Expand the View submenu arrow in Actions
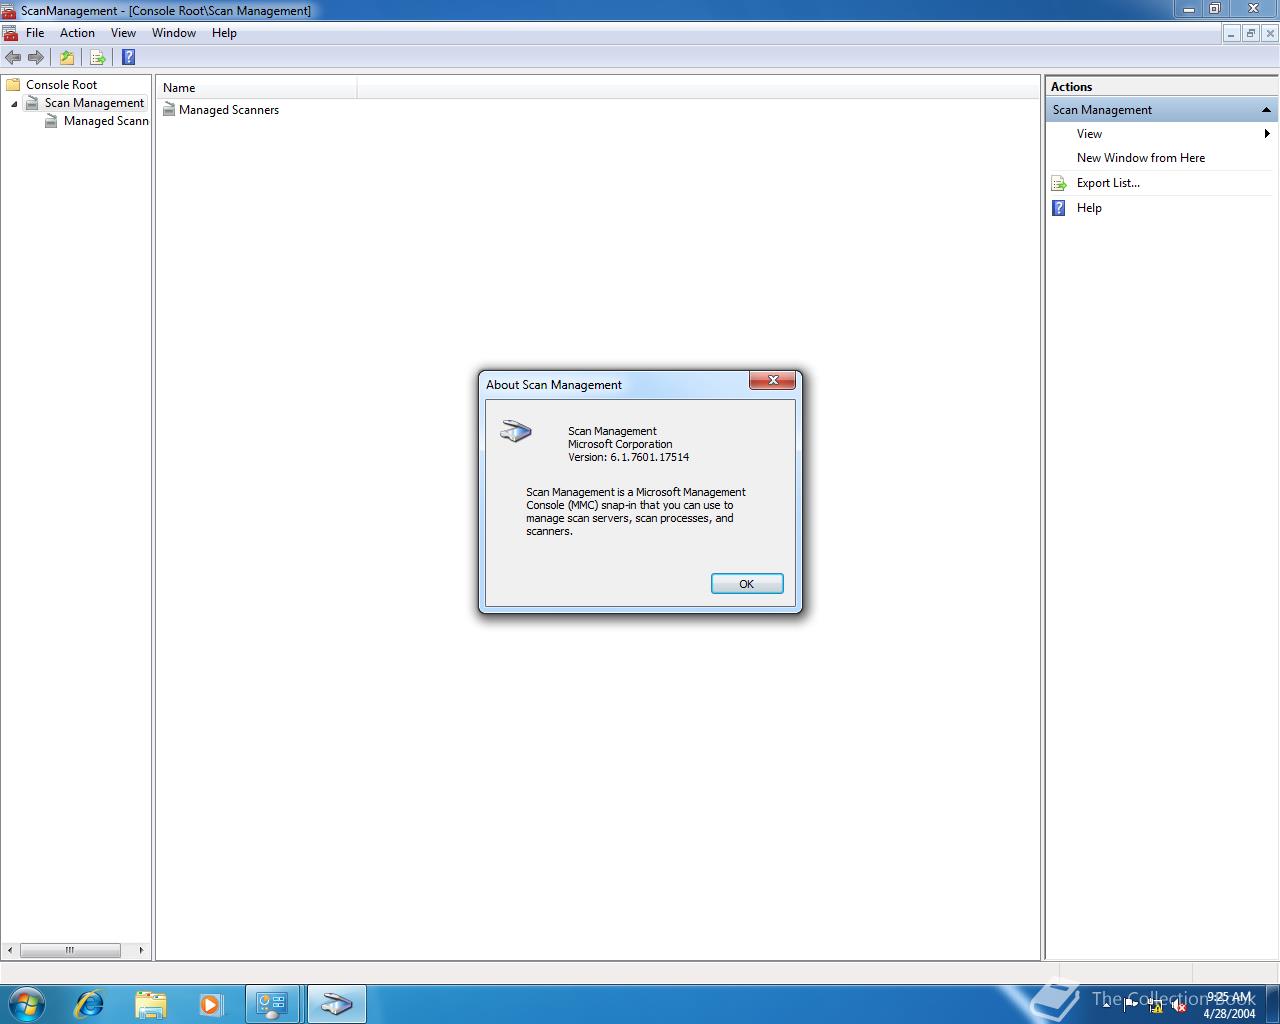Screen dimensions: 1280x1024 click(x=1267, y=134)
